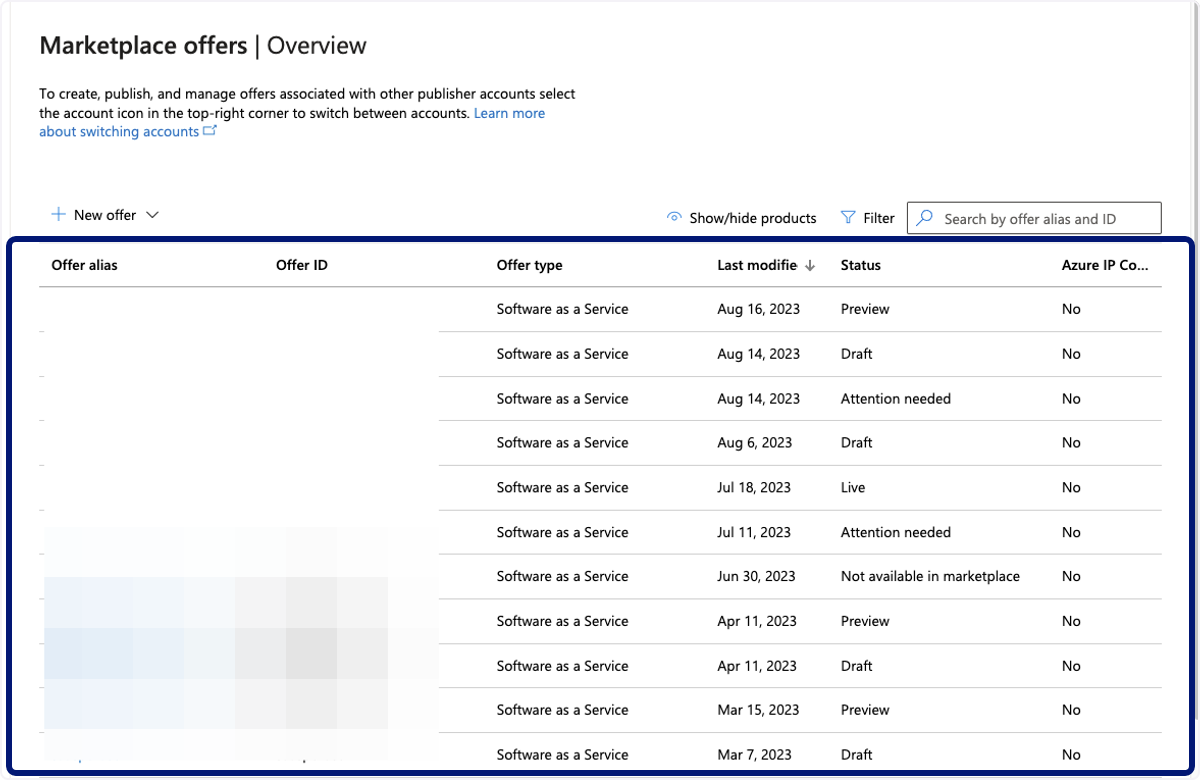Focus the Search by offer alias and ID field
Screen dimensions: 1200x780
coord(1034,218)
